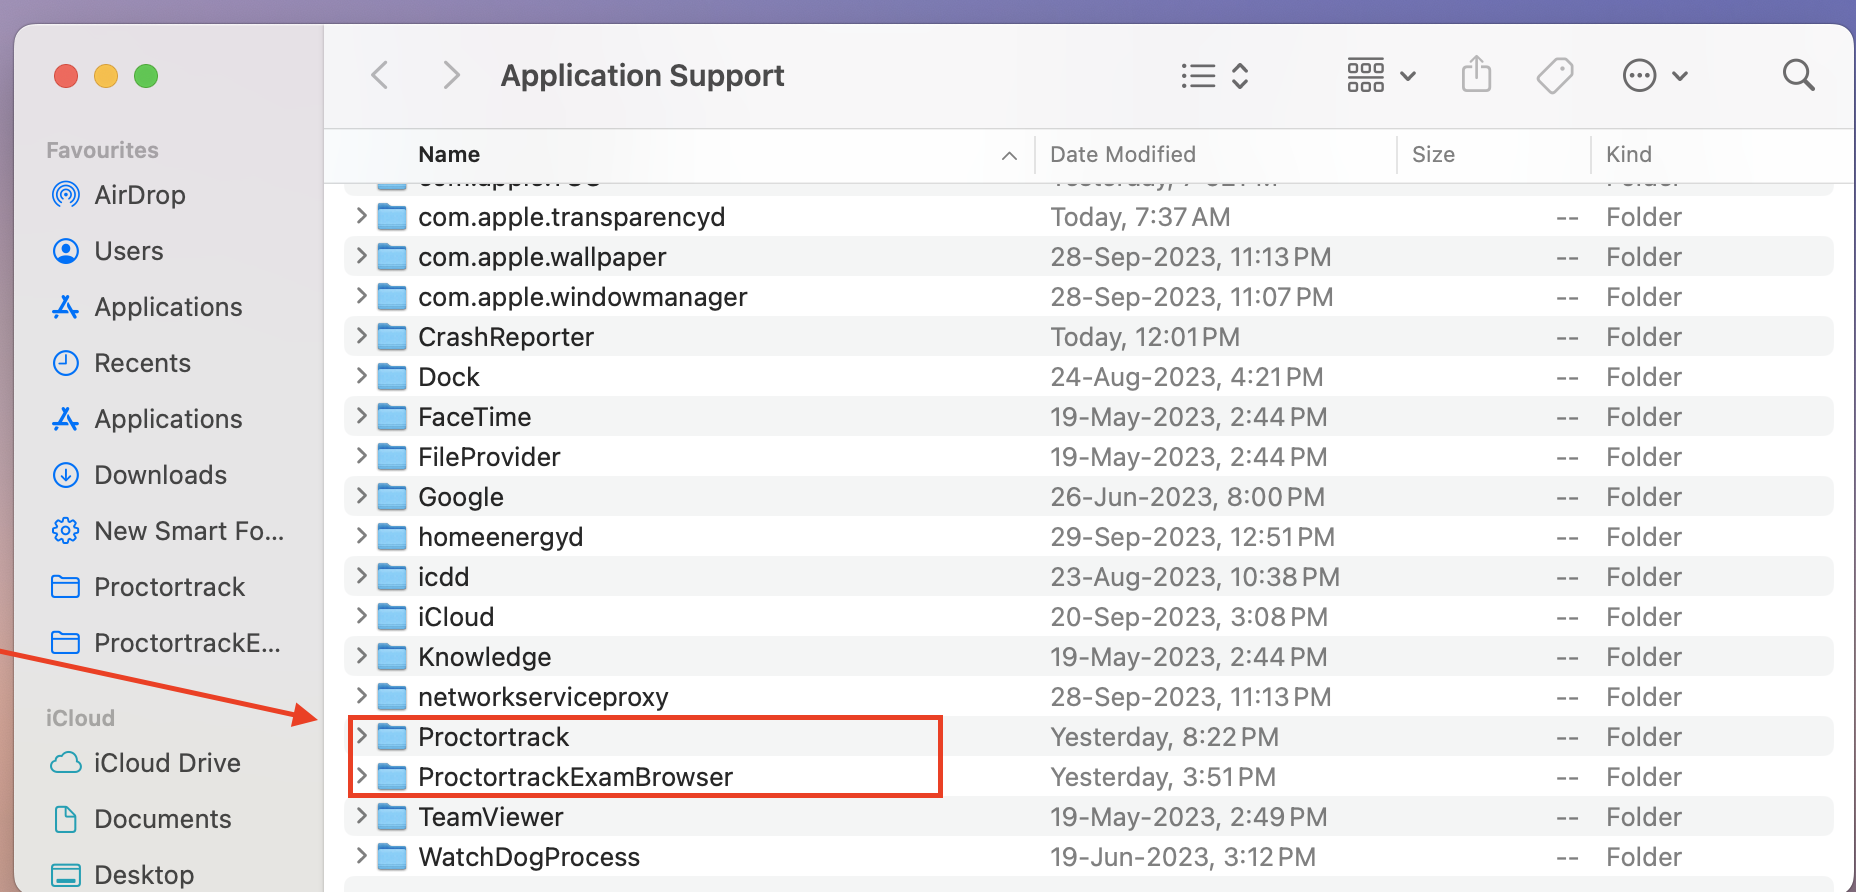Screen dimensions: 1856x892
Task: Click the date 29-Sep-2023, 12:51 PM
Action: click(x=1192, y=537)
